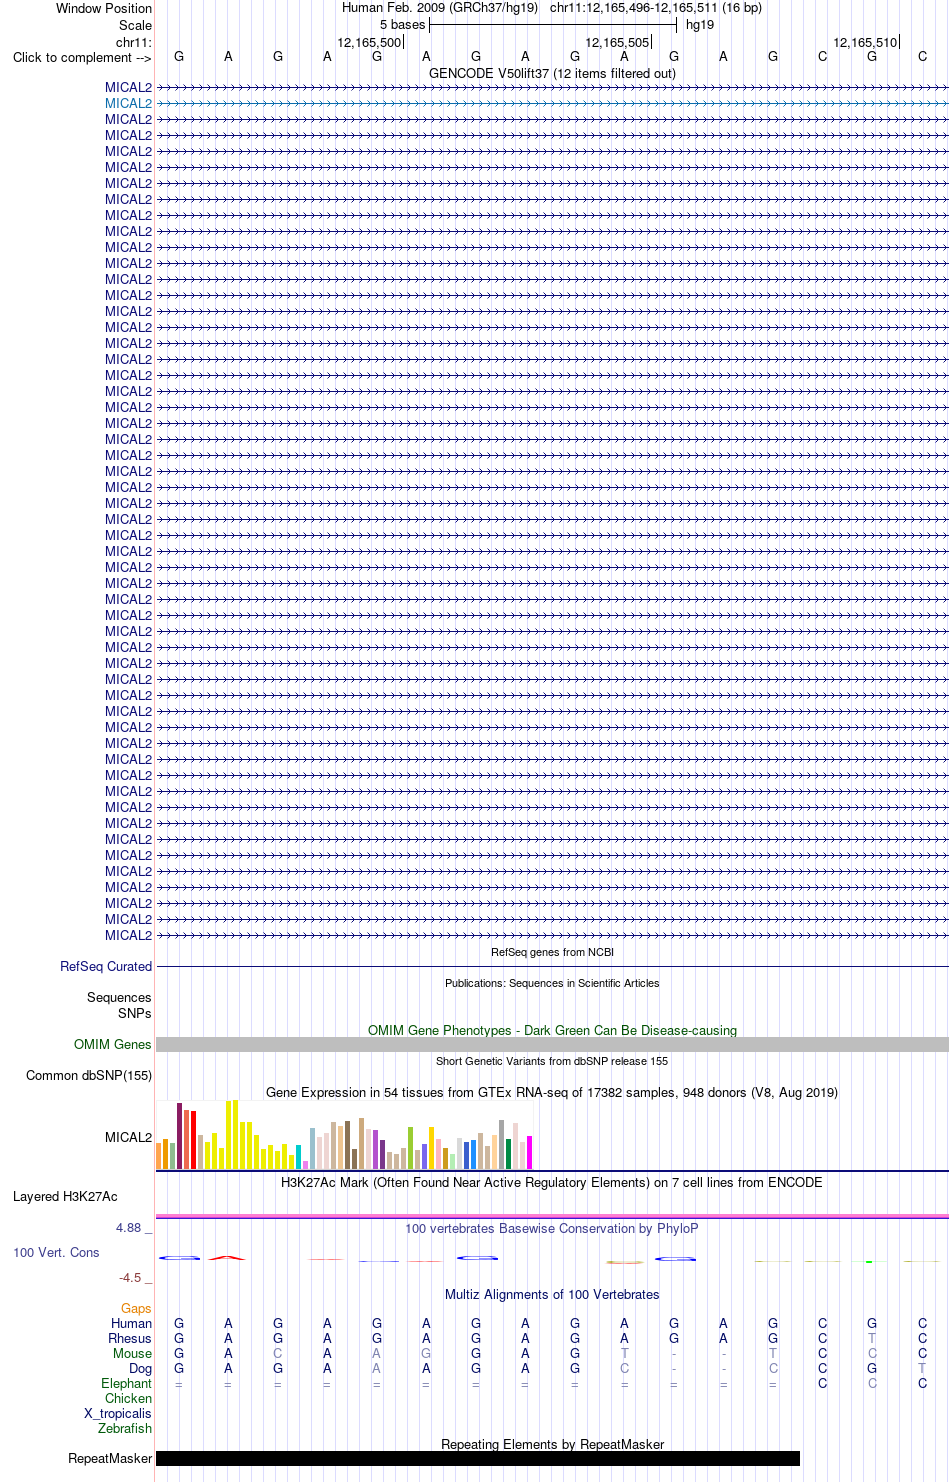Click the red peak in conservation track
The height and width of the screenshot is (1482, 950).
pos(227,1257)
